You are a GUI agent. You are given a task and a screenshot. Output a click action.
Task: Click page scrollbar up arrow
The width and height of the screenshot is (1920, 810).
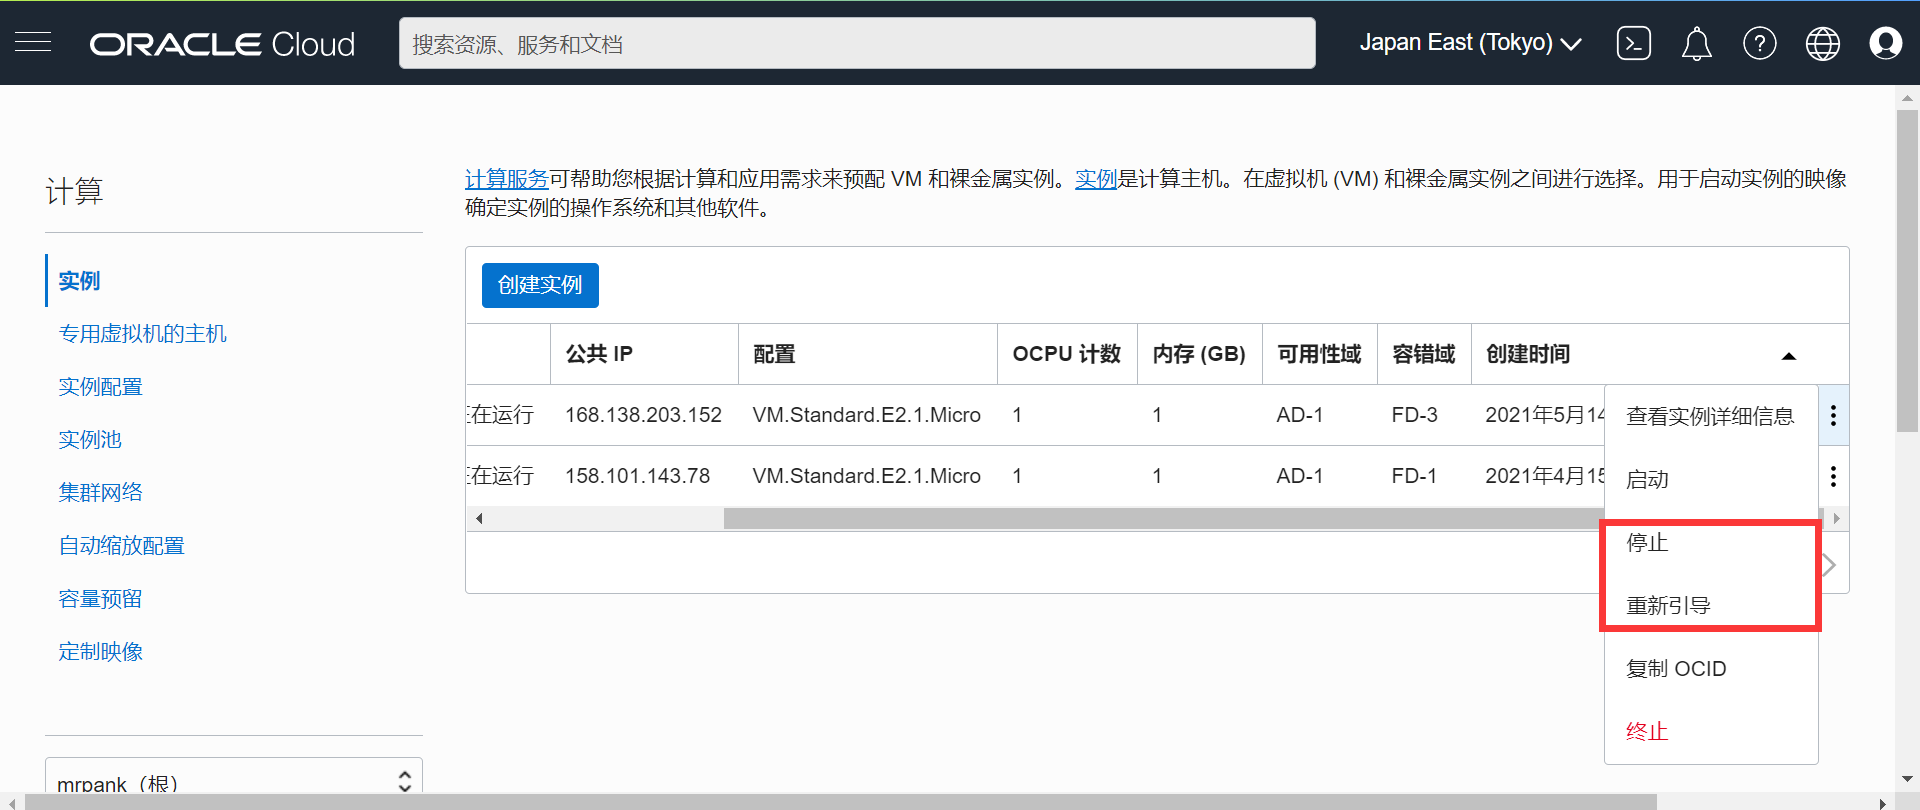pos(1907,98)
